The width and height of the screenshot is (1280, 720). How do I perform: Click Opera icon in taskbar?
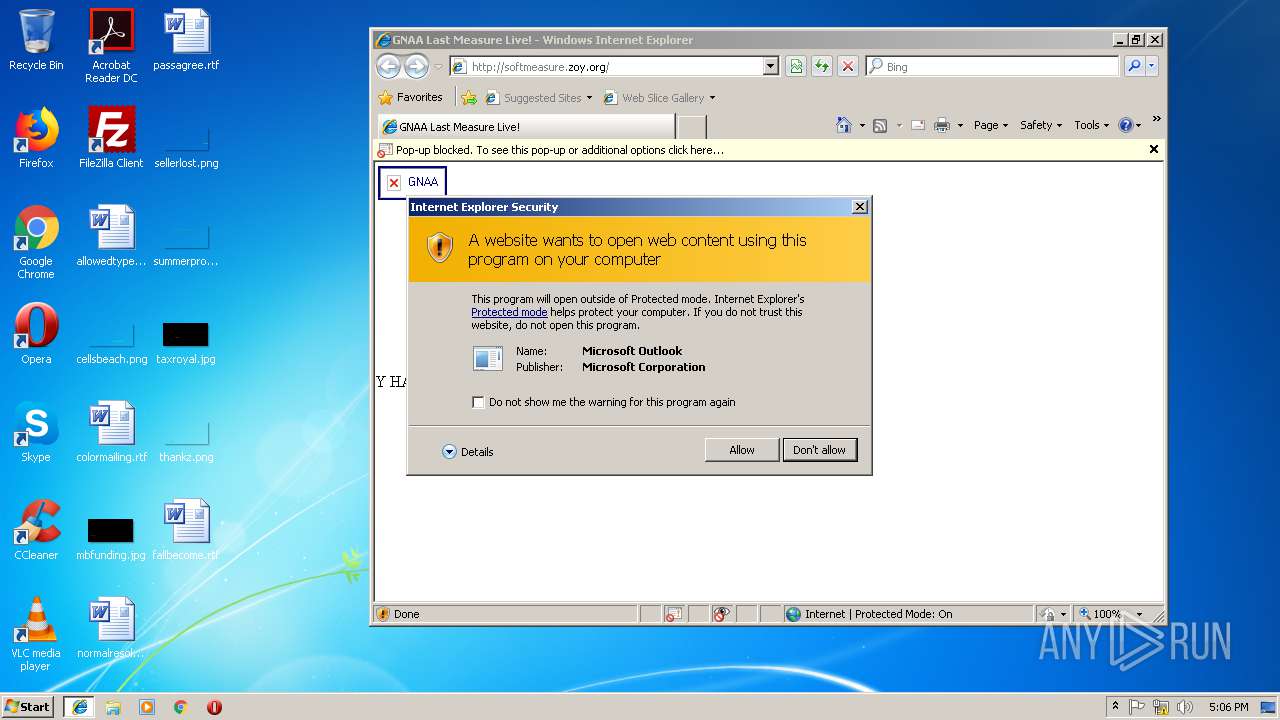click(x=214, y=707)
